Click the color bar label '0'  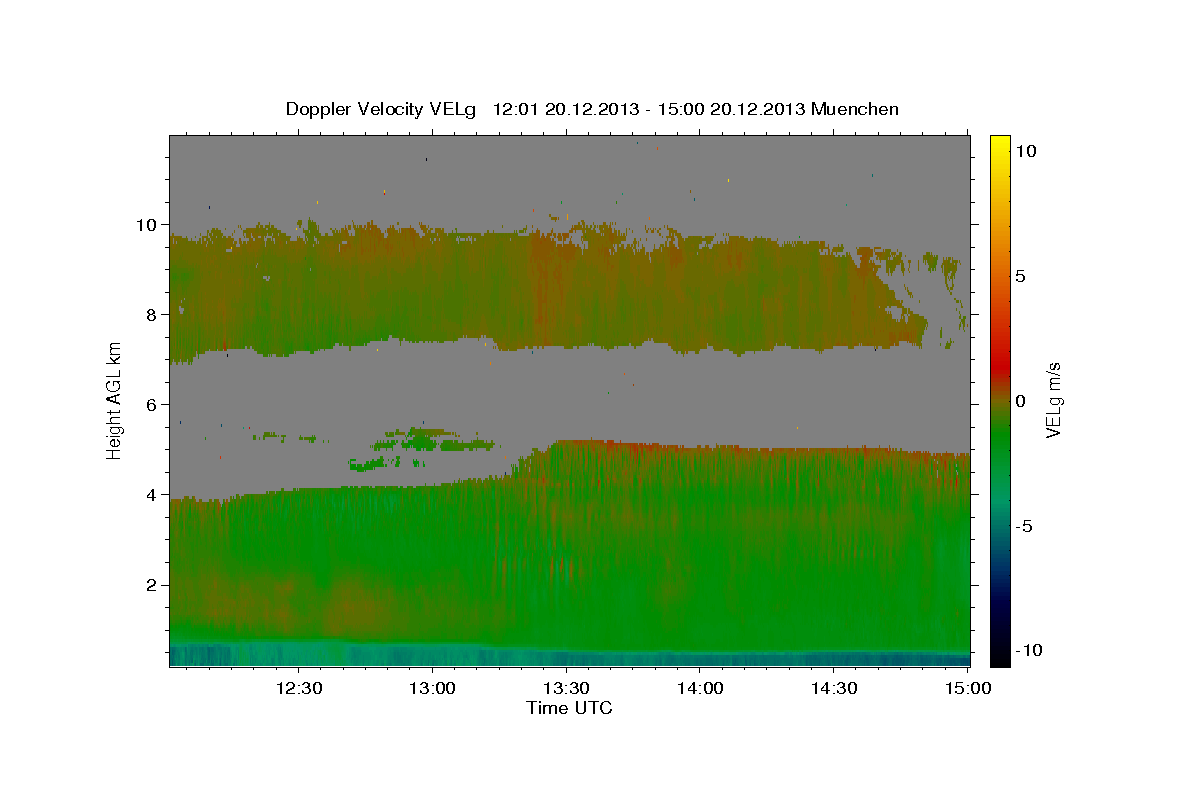pos(1021,400)
